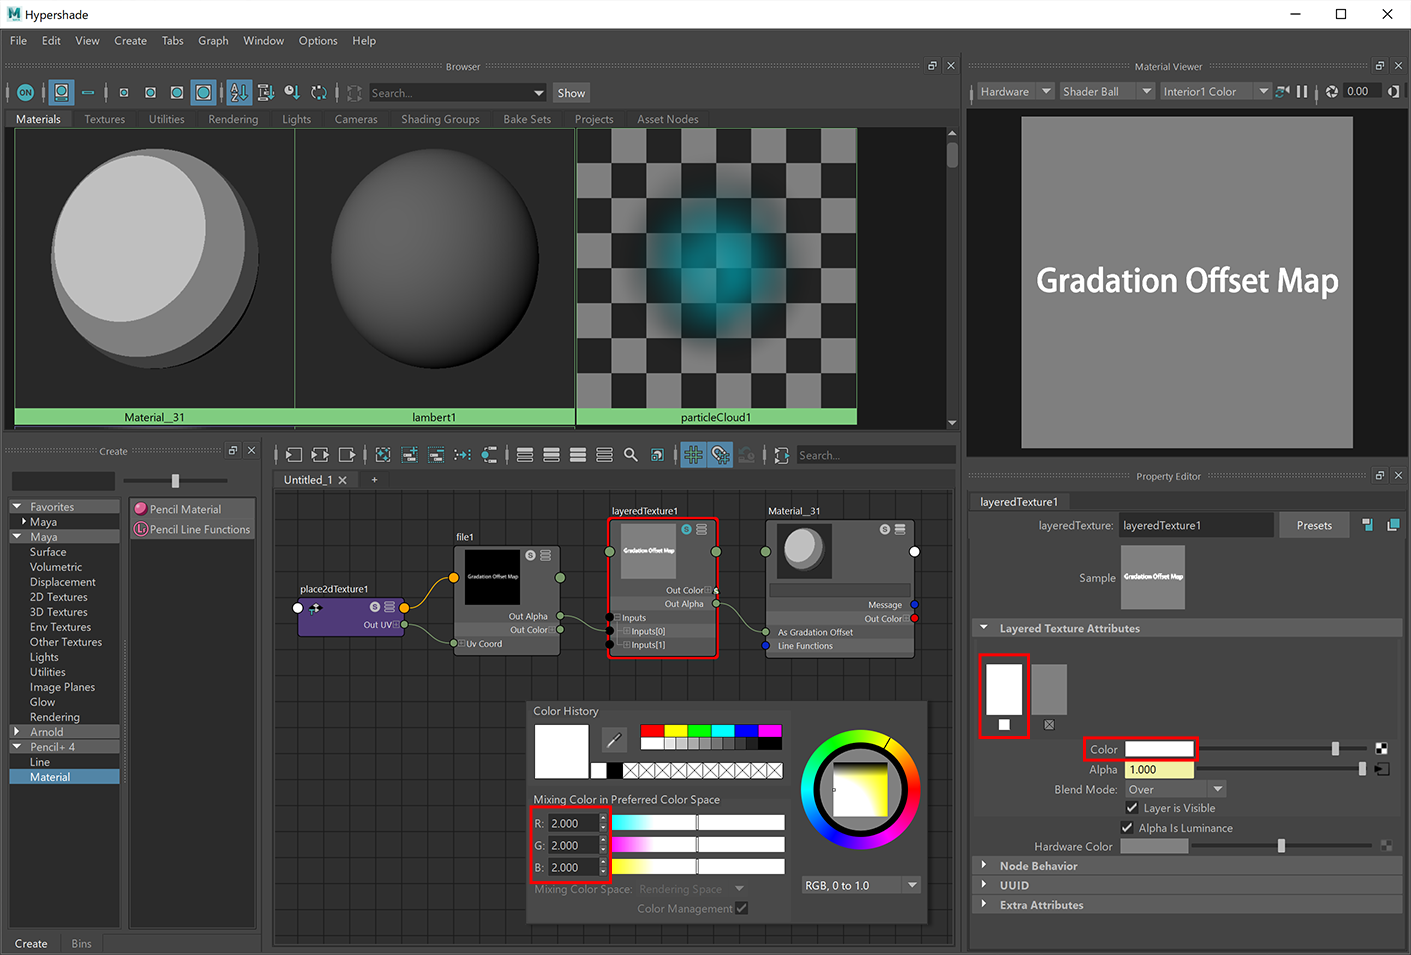The width and height of the screenshot is (1411, 955).
Task: Toggle view mode icon on Material__31 node
Action: [900, 529]
